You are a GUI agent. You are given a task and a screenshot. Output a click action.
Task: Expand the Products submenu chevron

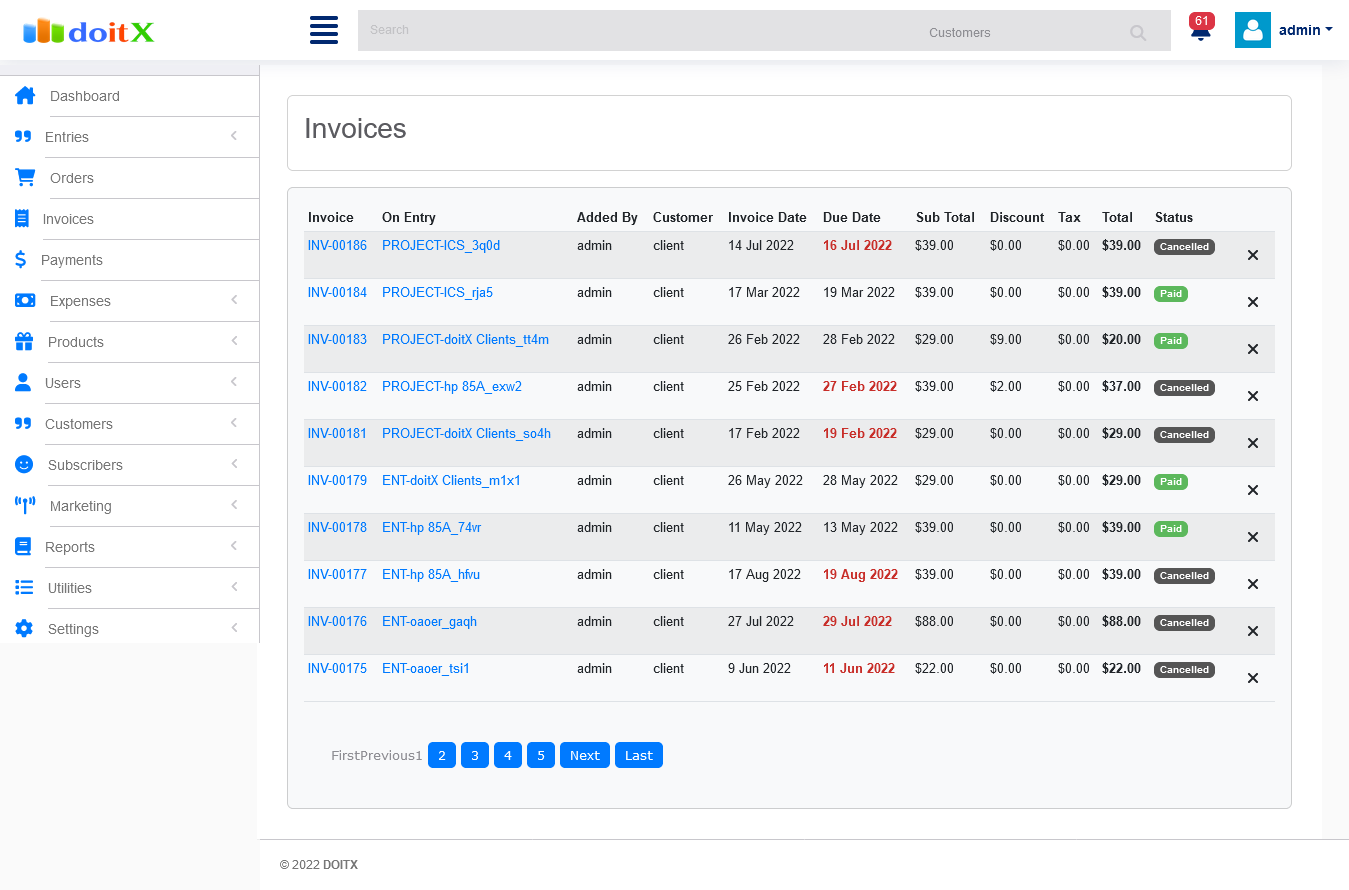[x=234, y=341]
